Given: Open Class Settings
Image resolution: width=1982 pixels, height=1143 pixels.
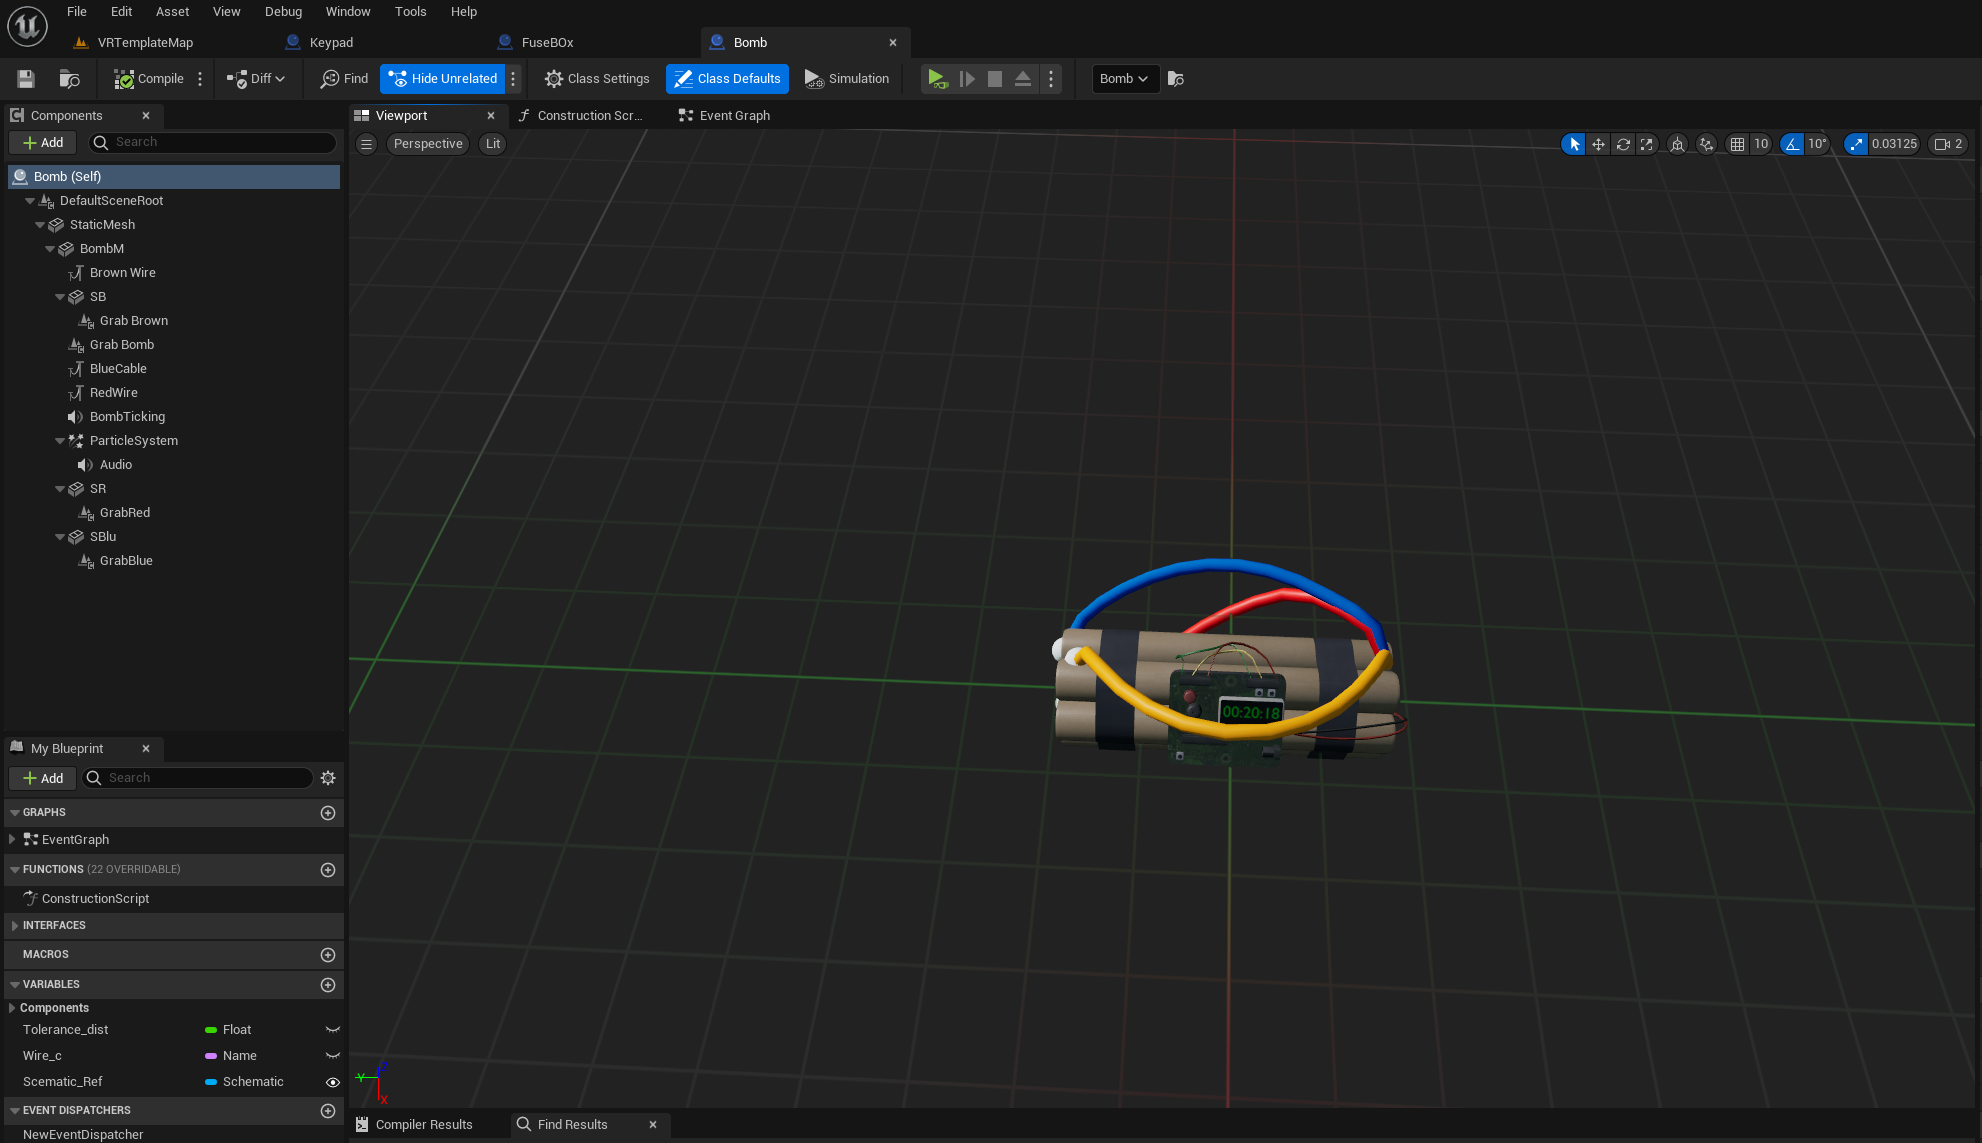Looking at the screenshot, I should [597, 79].
